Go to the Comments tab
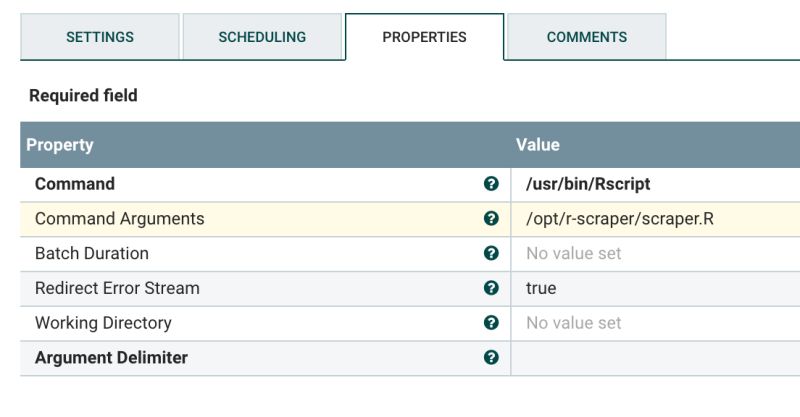The image size is (800, 417). point(587,37)
